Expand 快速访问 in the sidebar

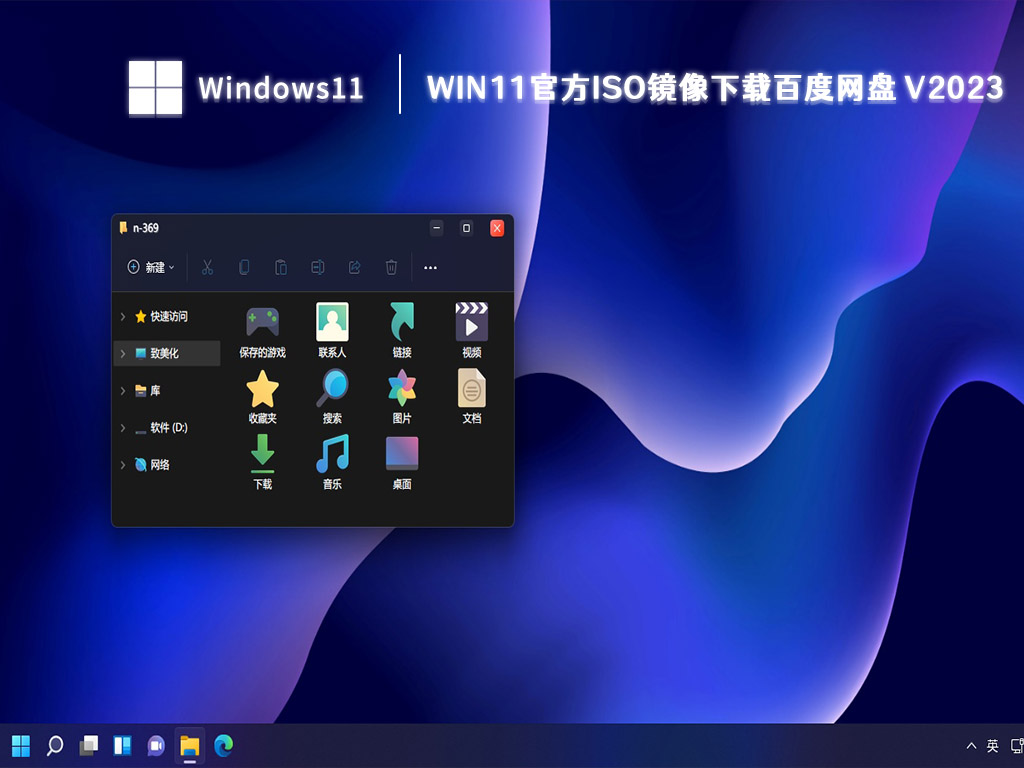tap(122, 316)
